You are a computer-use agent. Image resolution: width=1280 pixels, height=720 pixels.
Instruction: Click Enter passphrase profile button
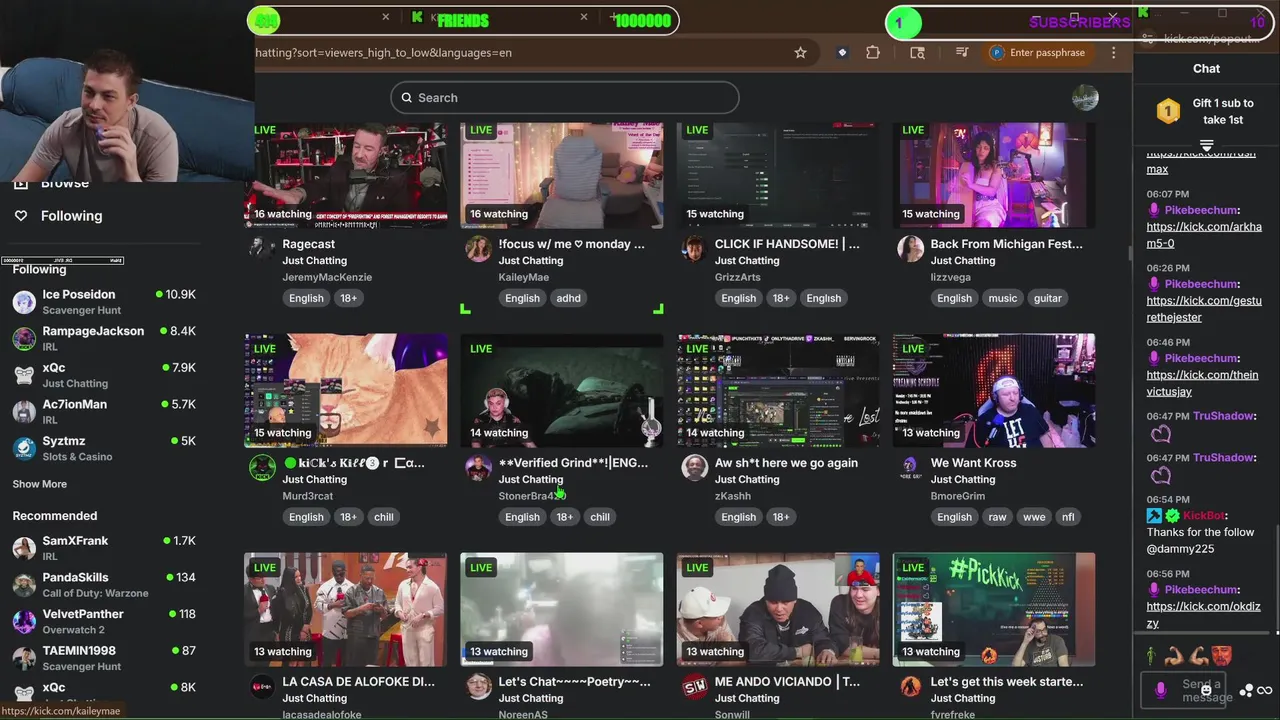pos(1037,53)
